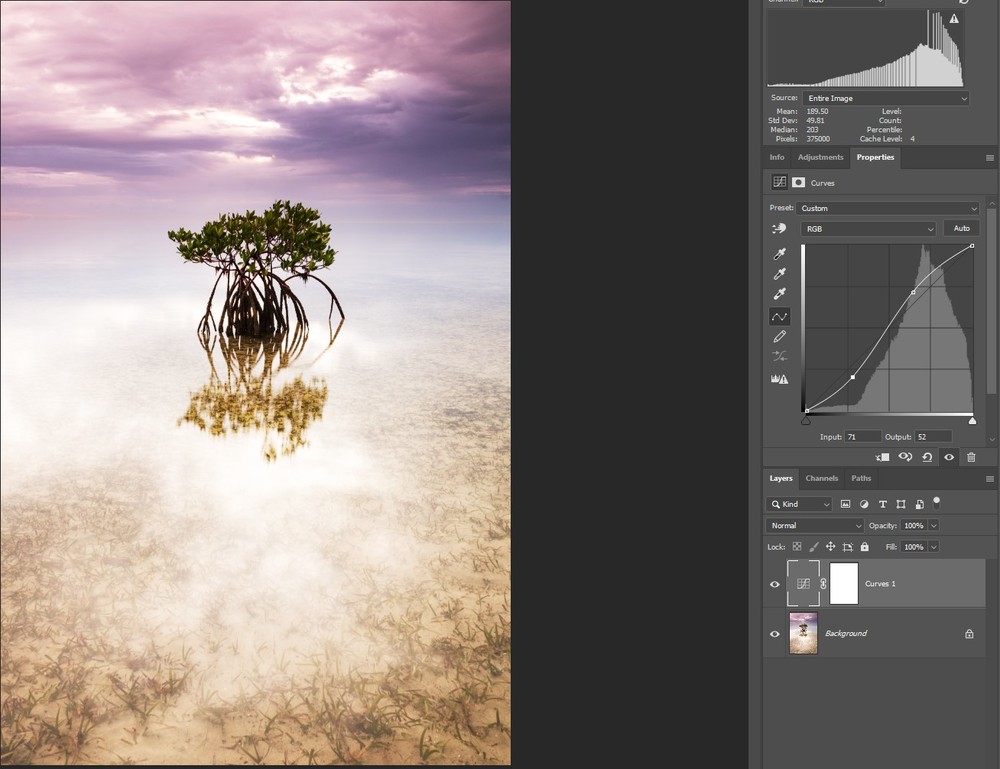
Task: Click the Curves 1 layer name
Action: [x=880, y=583]
